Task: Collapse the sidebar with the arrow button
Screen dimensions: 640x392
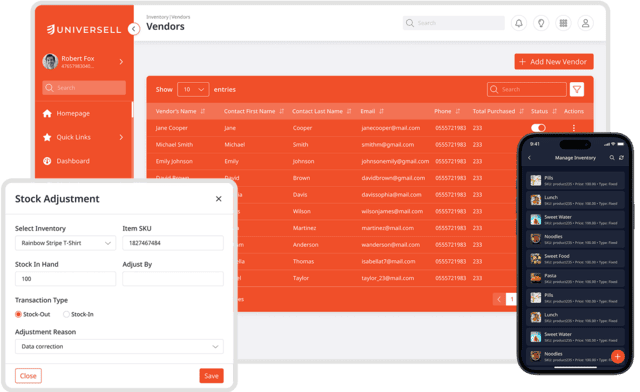Action: tap(133, 29)
